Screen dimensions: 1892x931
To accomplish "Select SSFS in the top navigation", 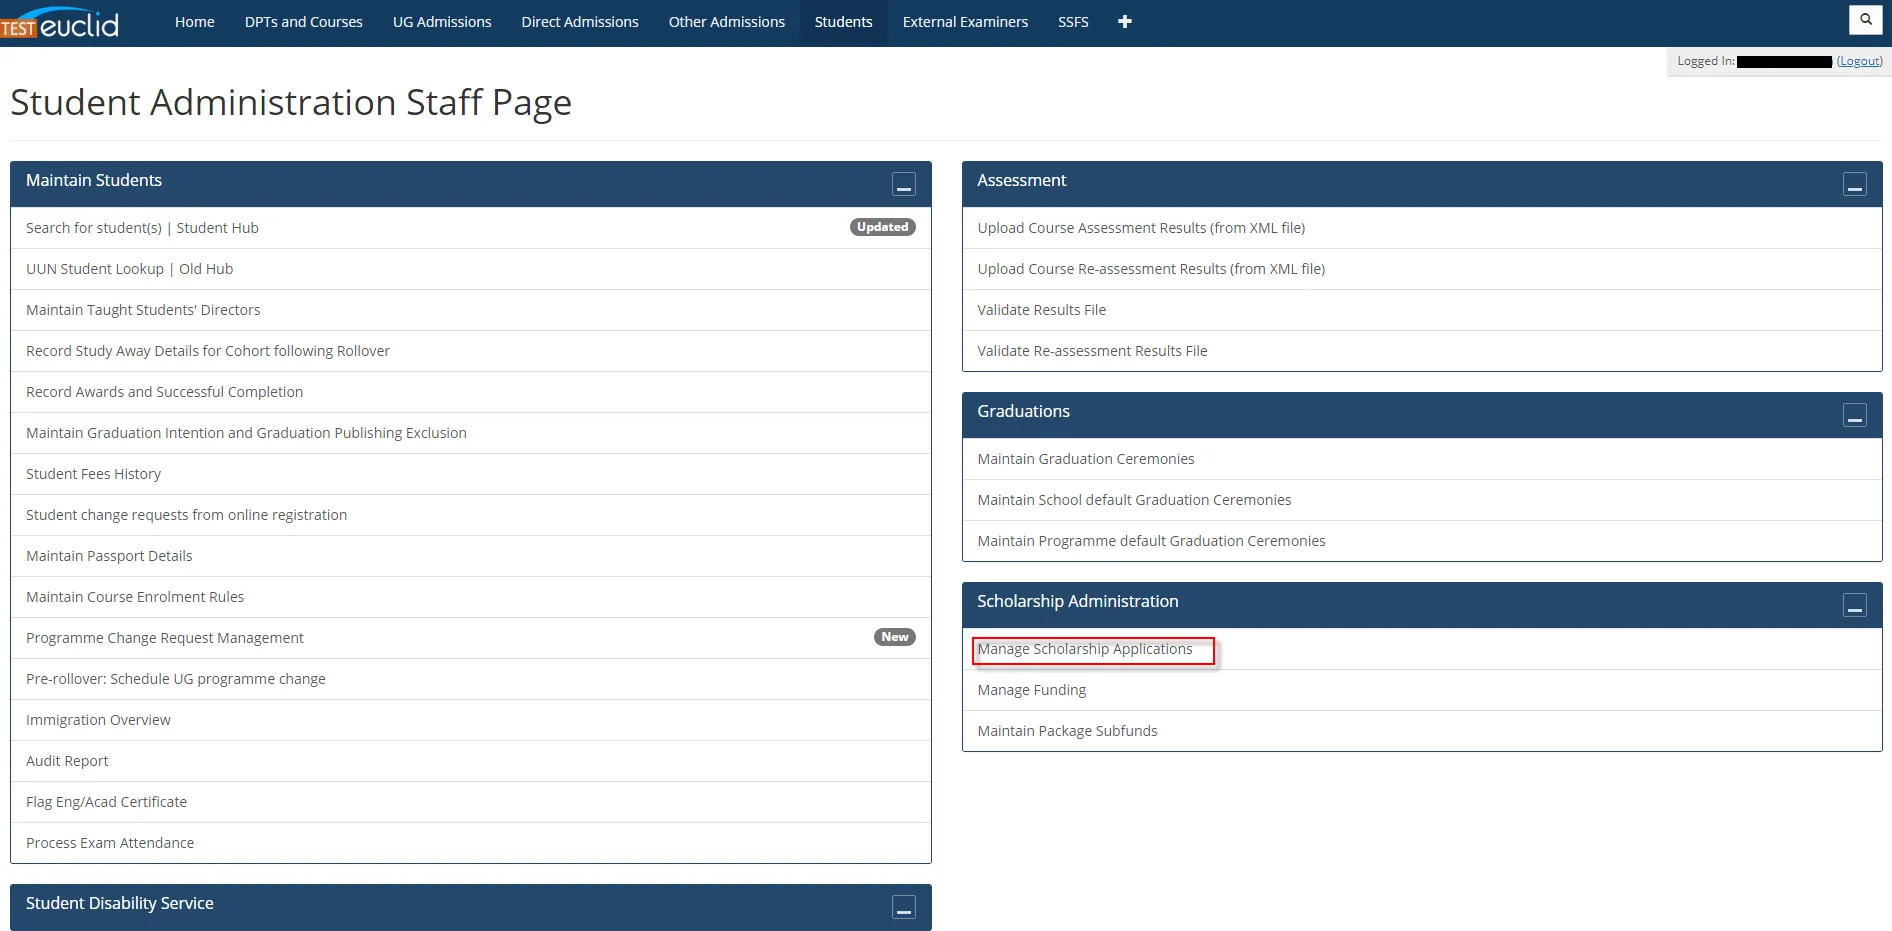I will [x=1073, y=22].
